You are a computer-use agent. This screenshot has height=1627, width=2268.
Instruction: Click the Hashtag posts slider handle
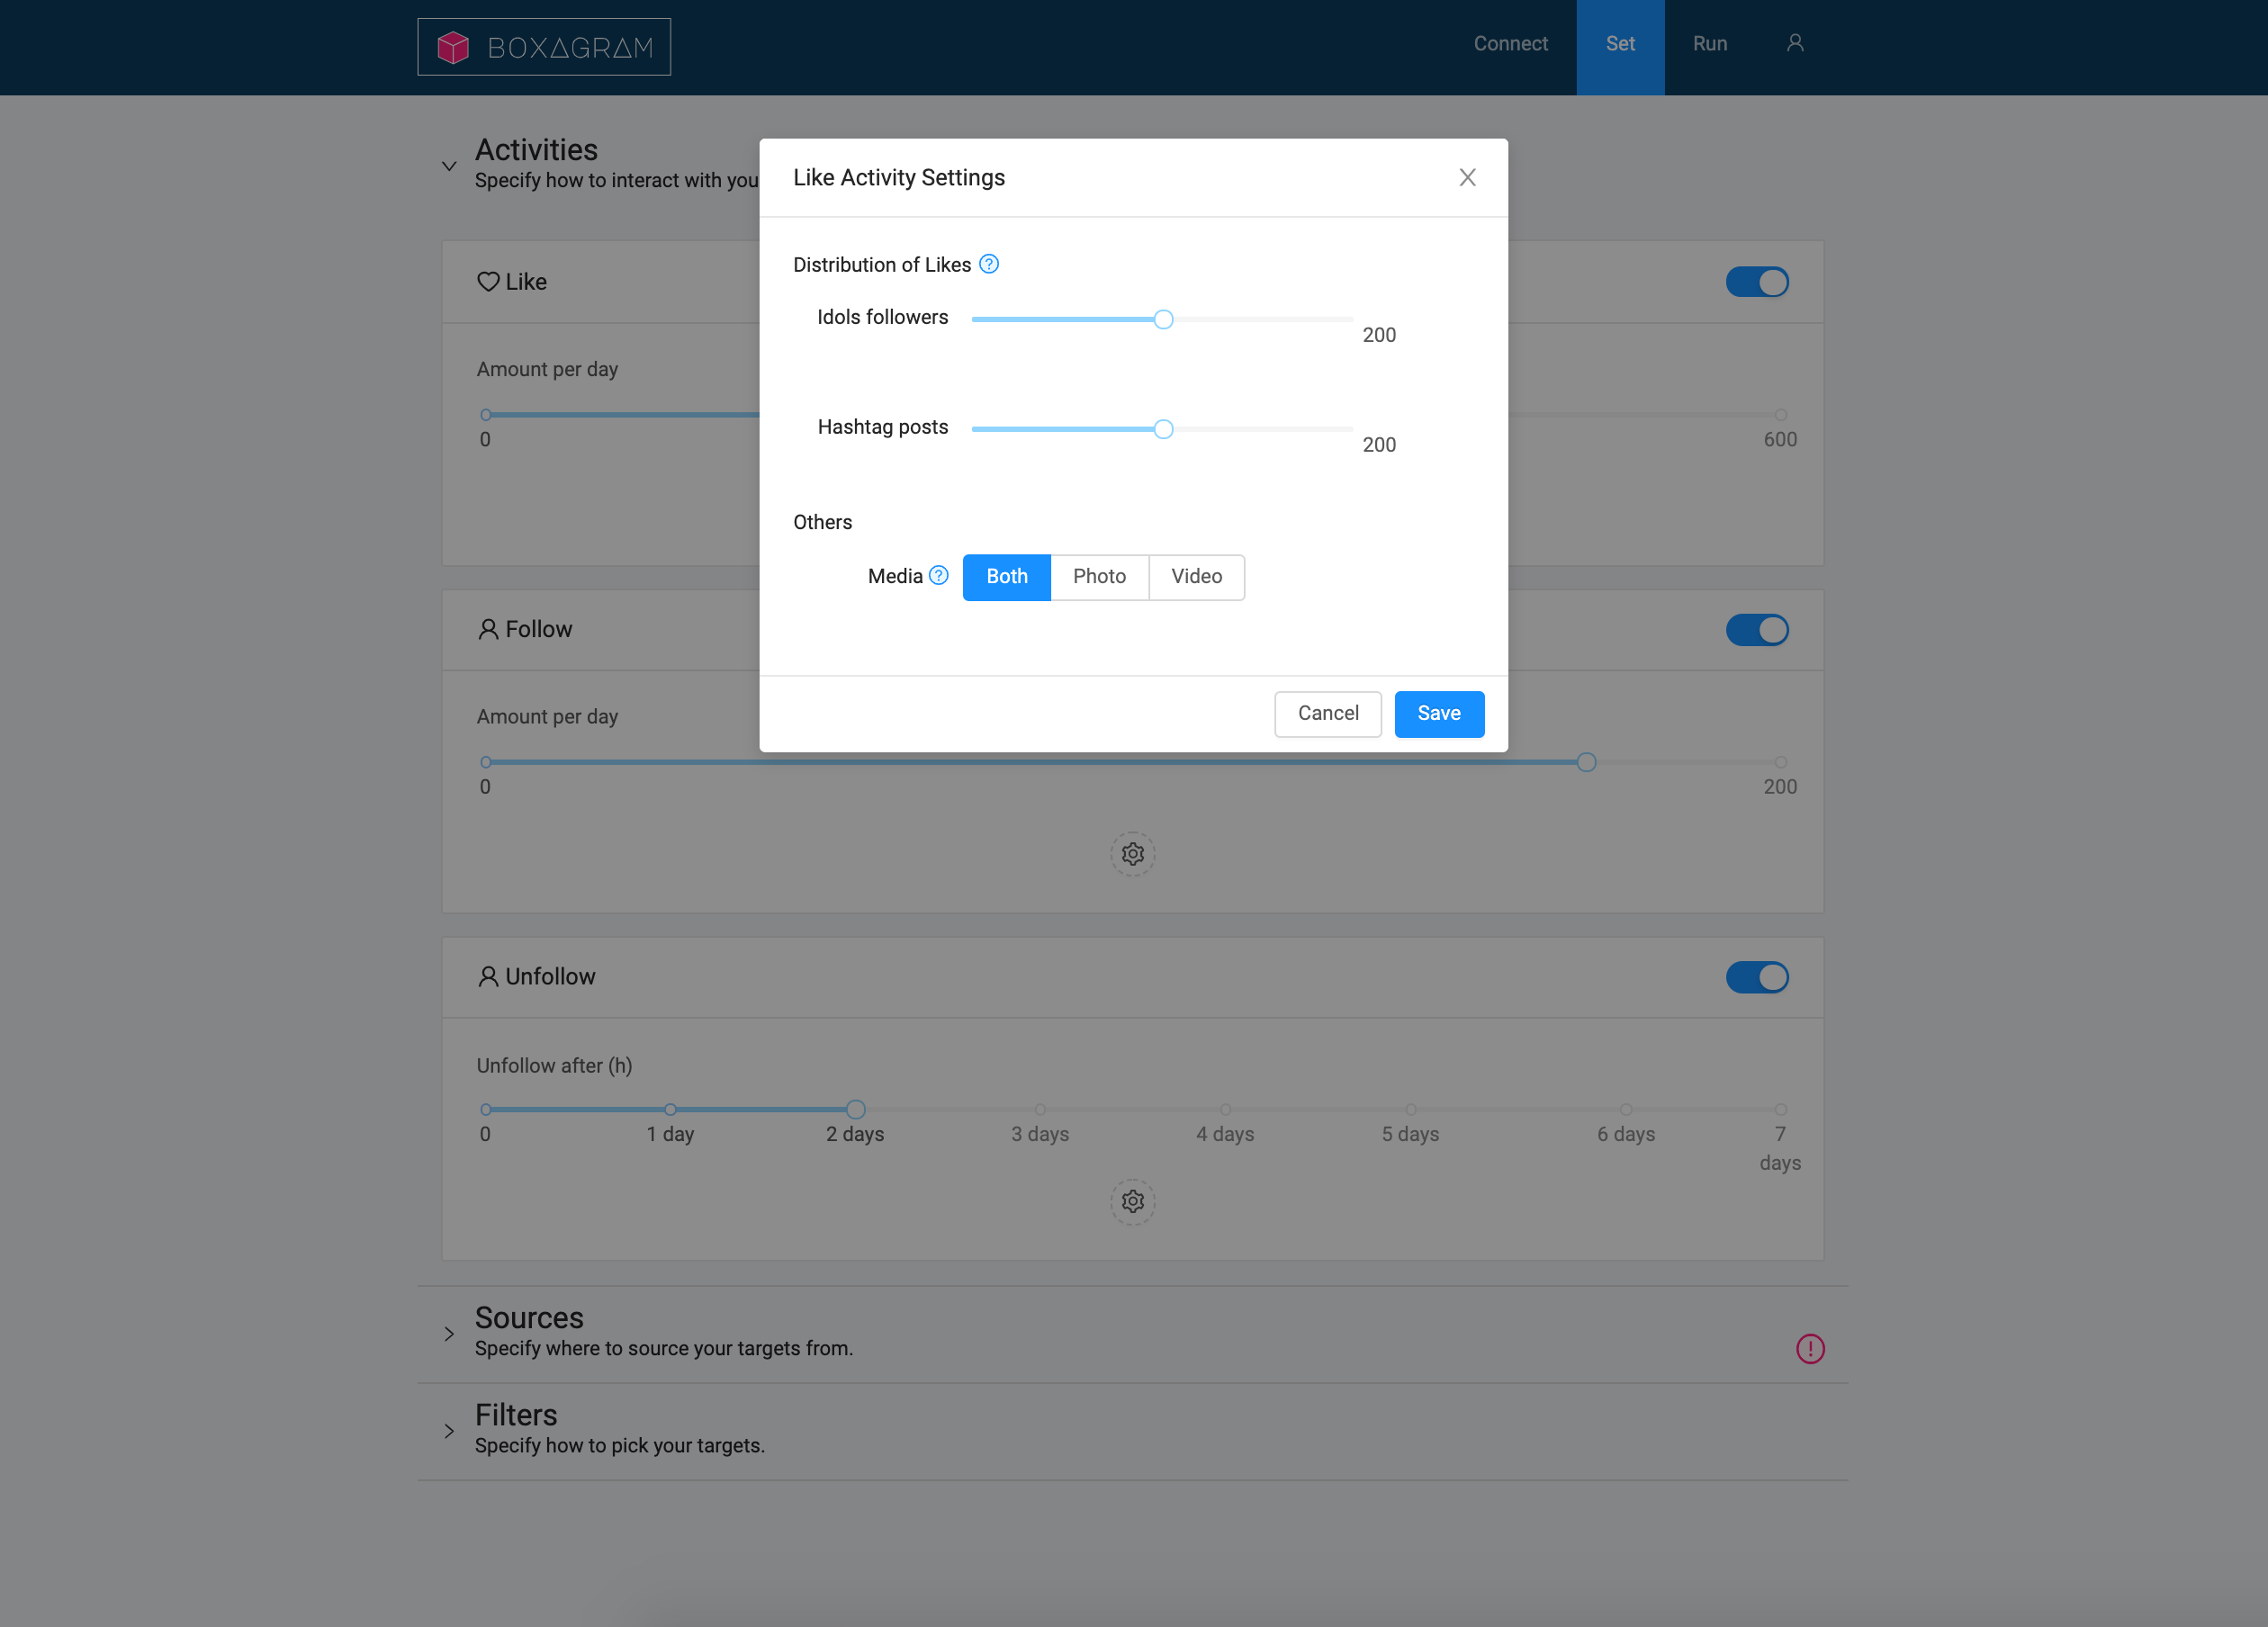[1163, 430]
